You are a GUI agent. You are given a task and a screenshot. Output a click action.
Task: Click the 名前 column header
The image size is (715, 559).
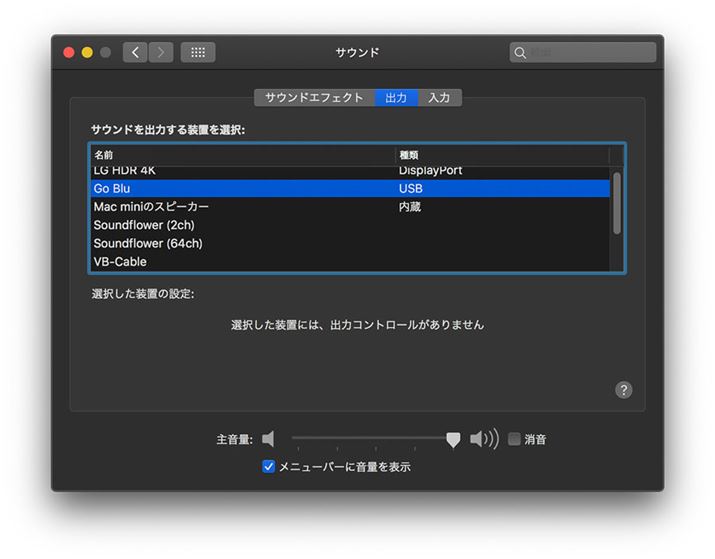point(243,155)
